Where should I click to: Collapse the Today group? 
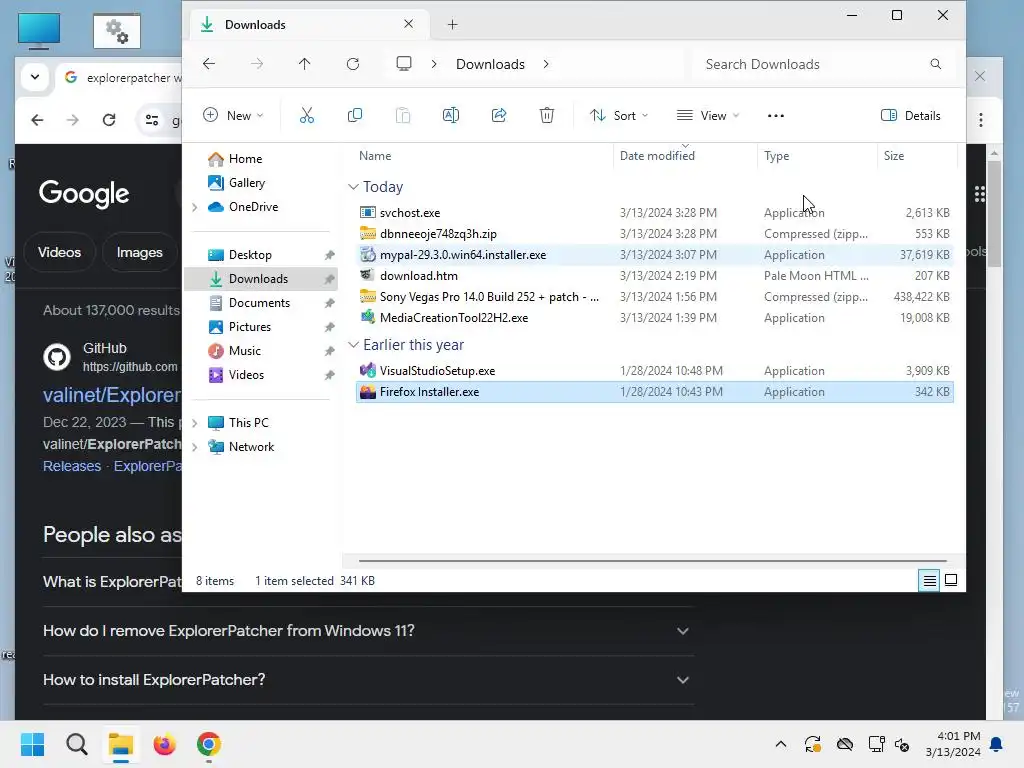pos(353,187)
